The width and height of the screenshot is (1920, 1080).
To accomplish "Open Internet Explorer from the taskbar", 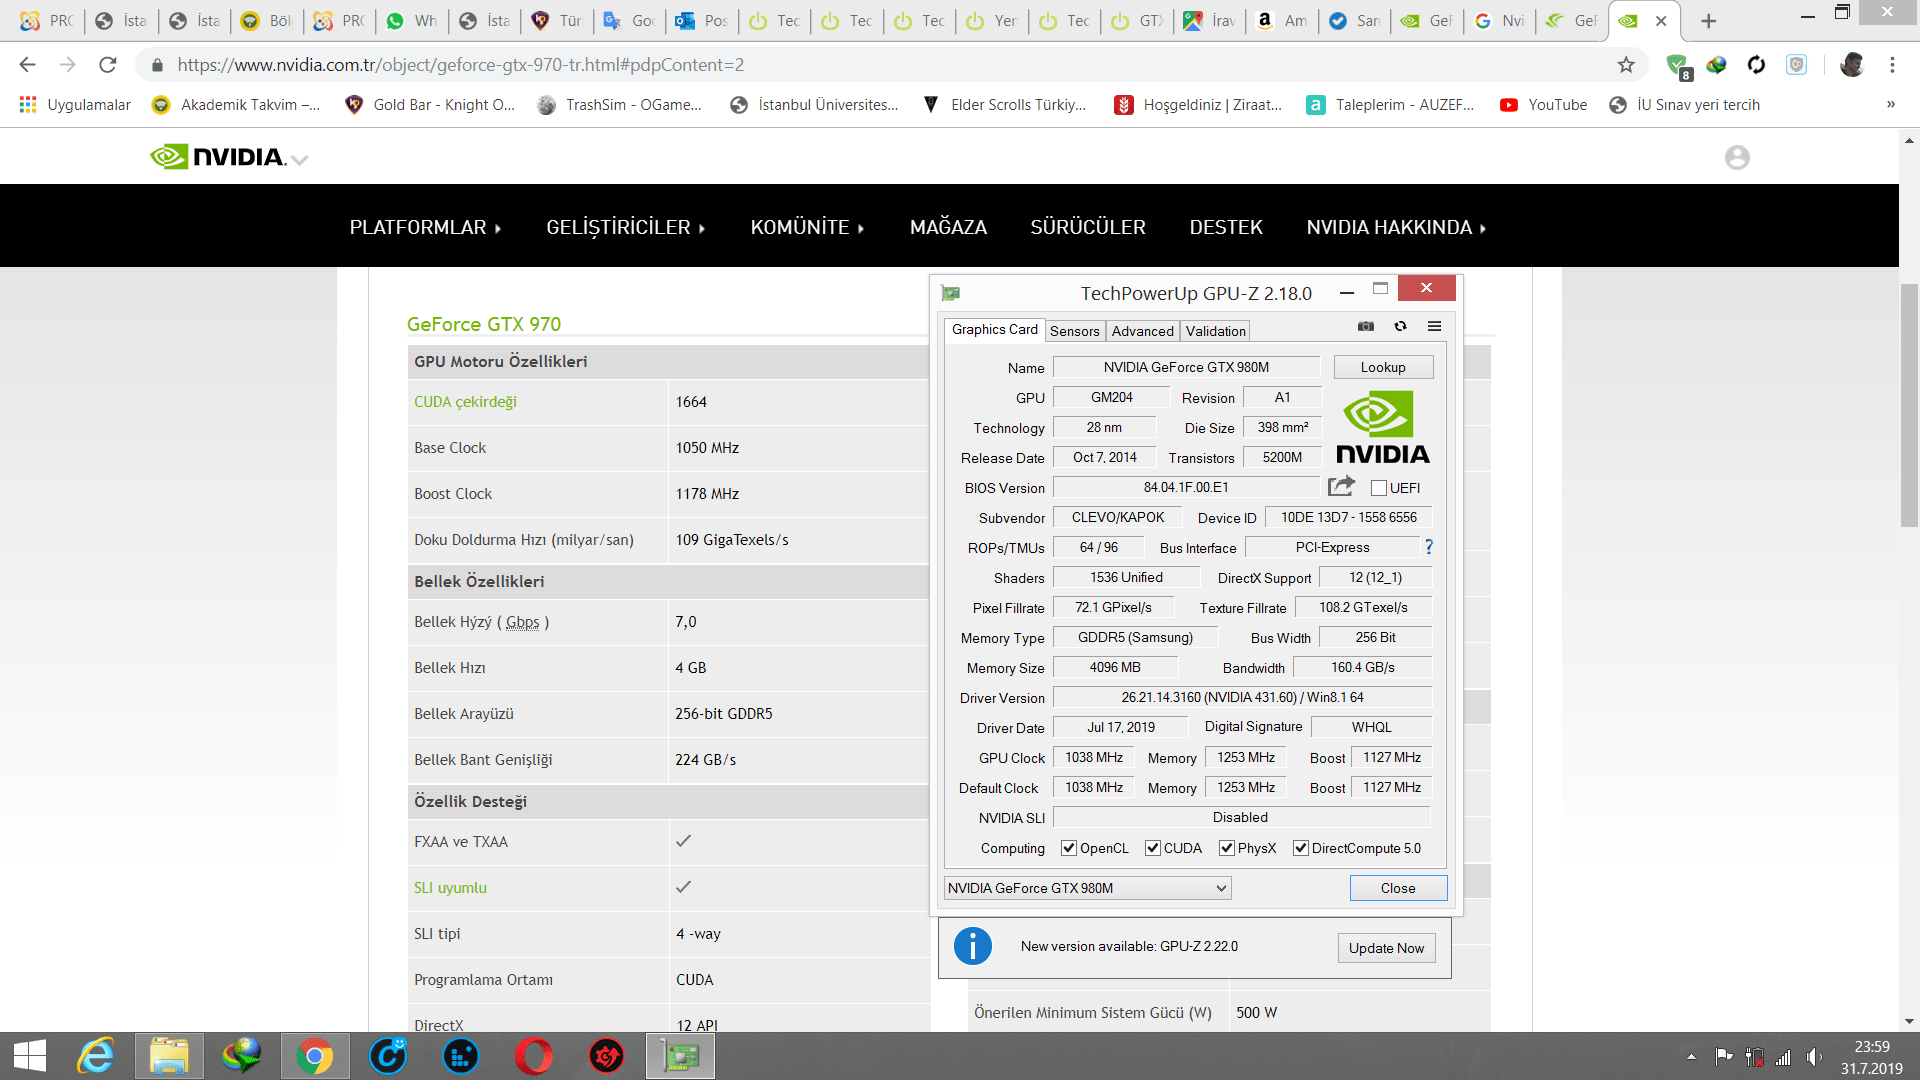I will [97, 1056].
